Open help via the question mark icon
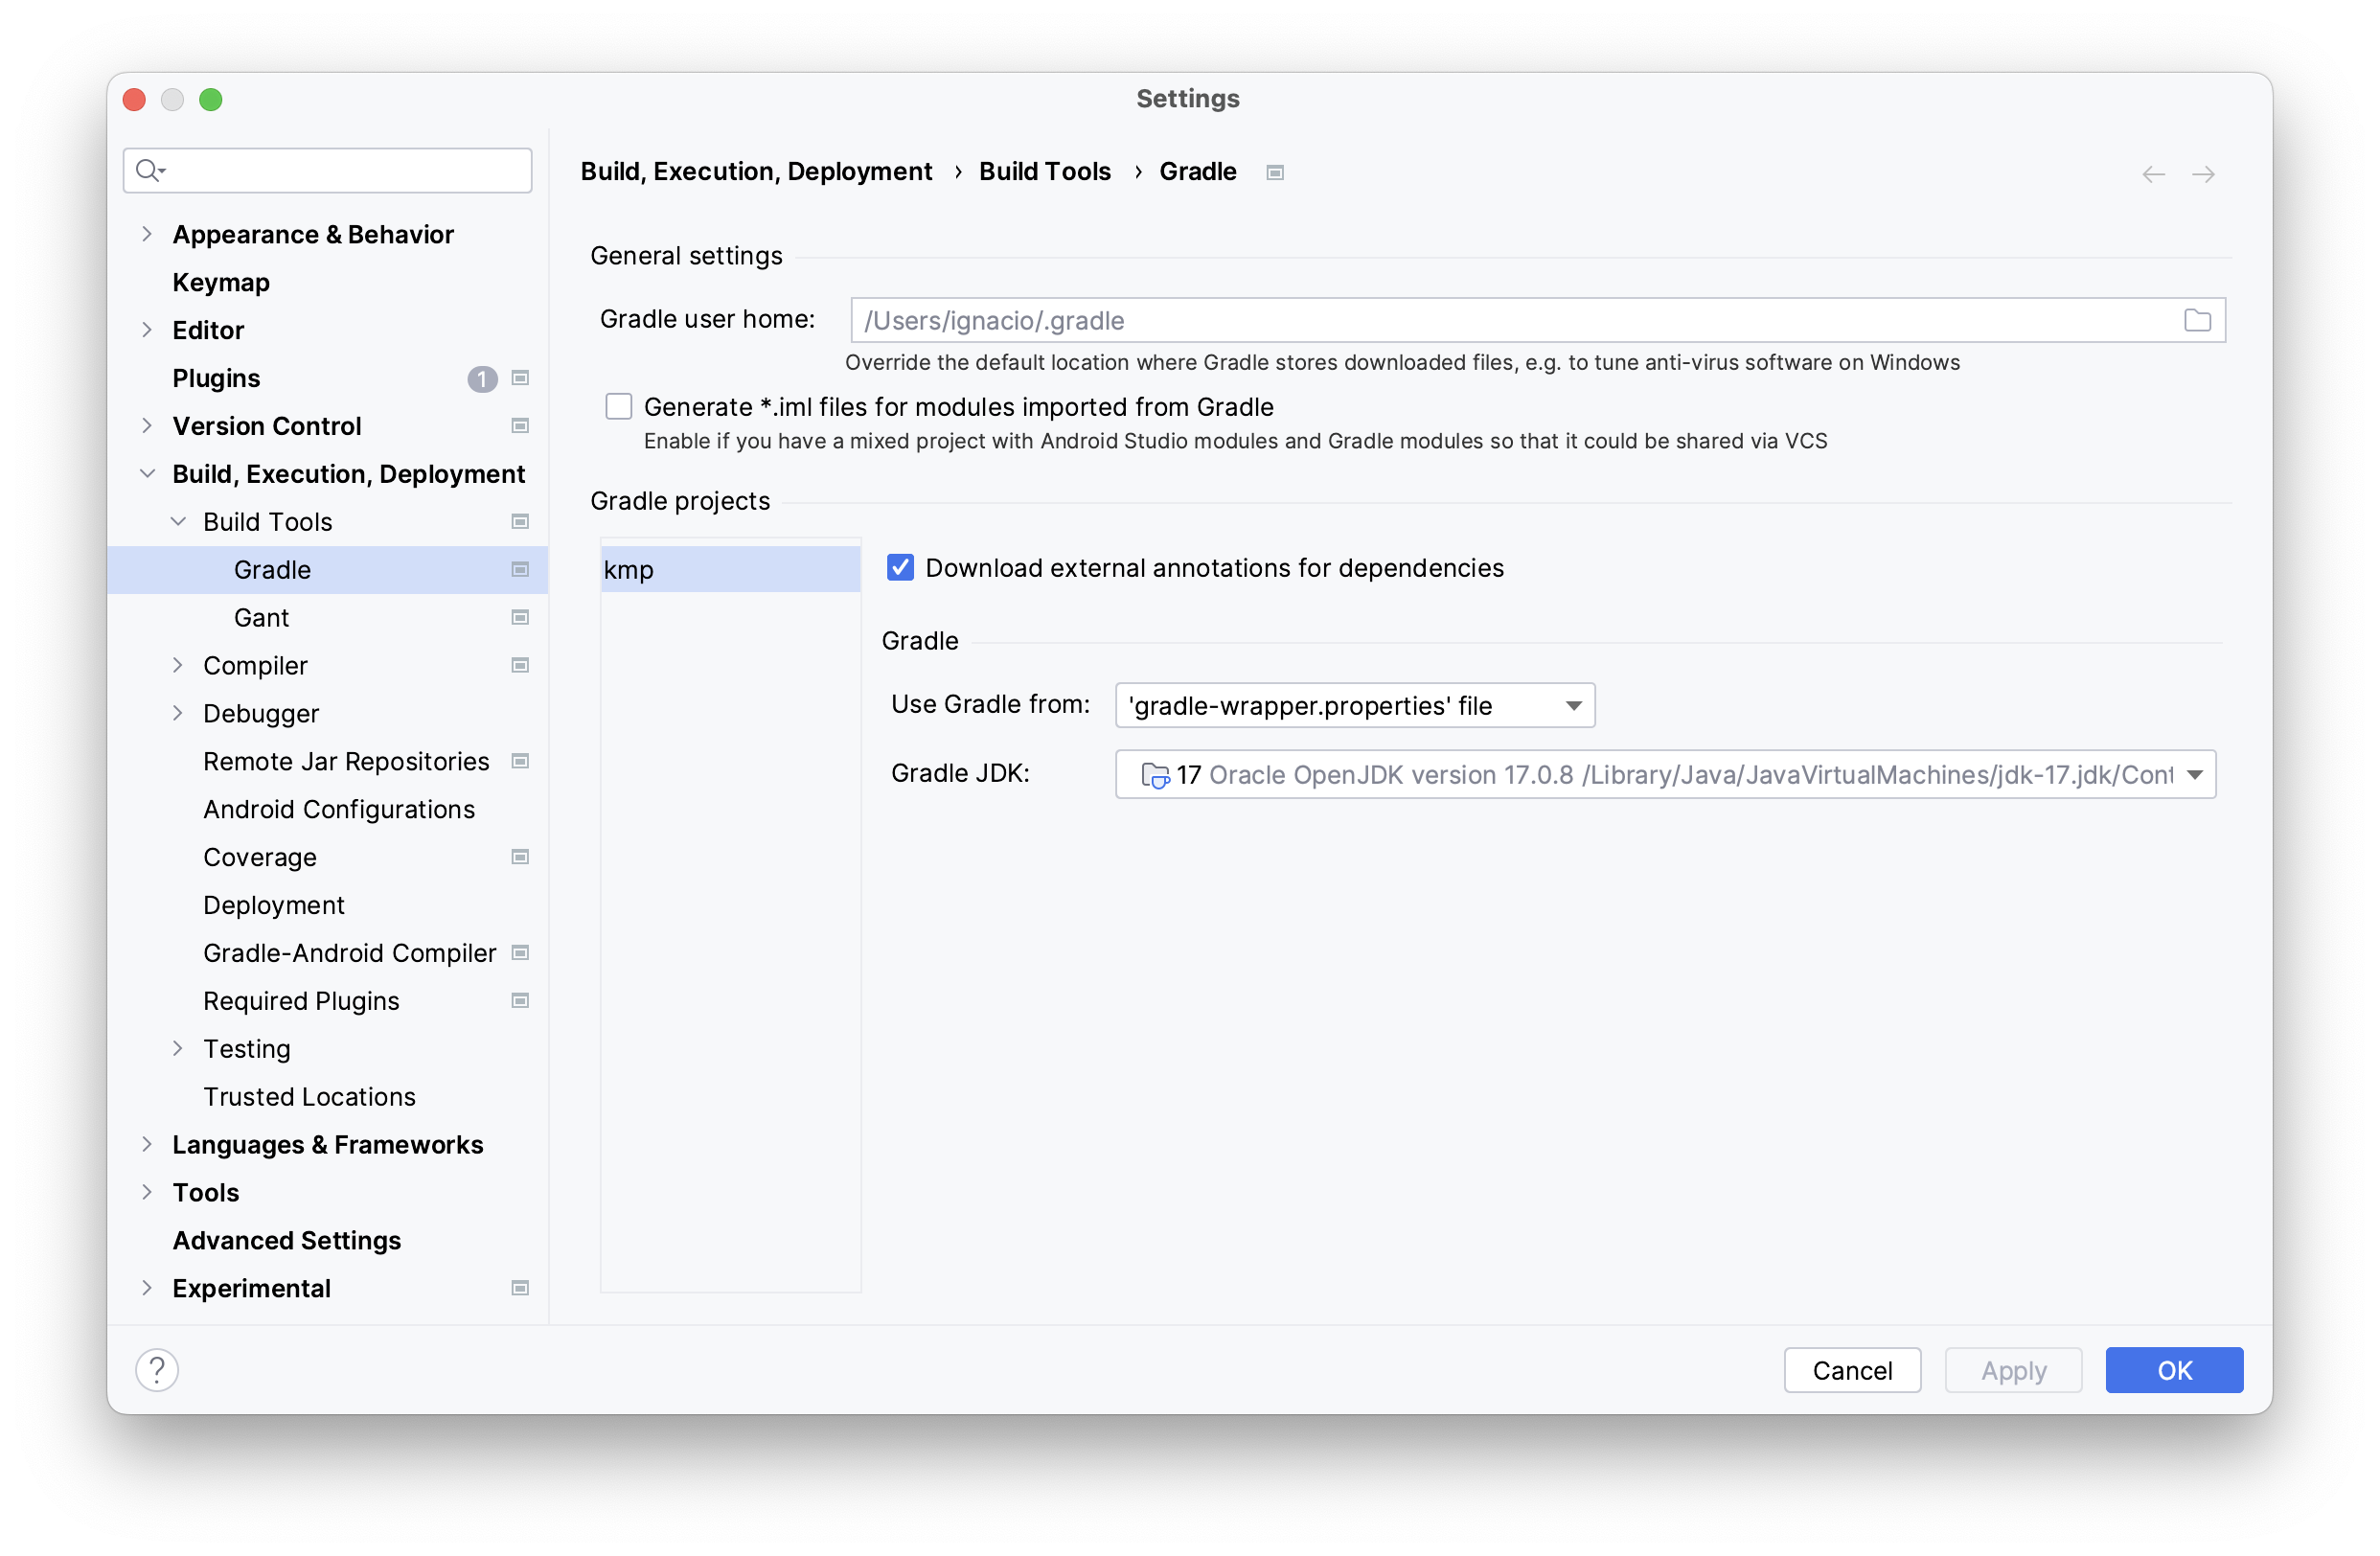The width and height of the screenshot is (2380, 1556). tap(156, 1370)
